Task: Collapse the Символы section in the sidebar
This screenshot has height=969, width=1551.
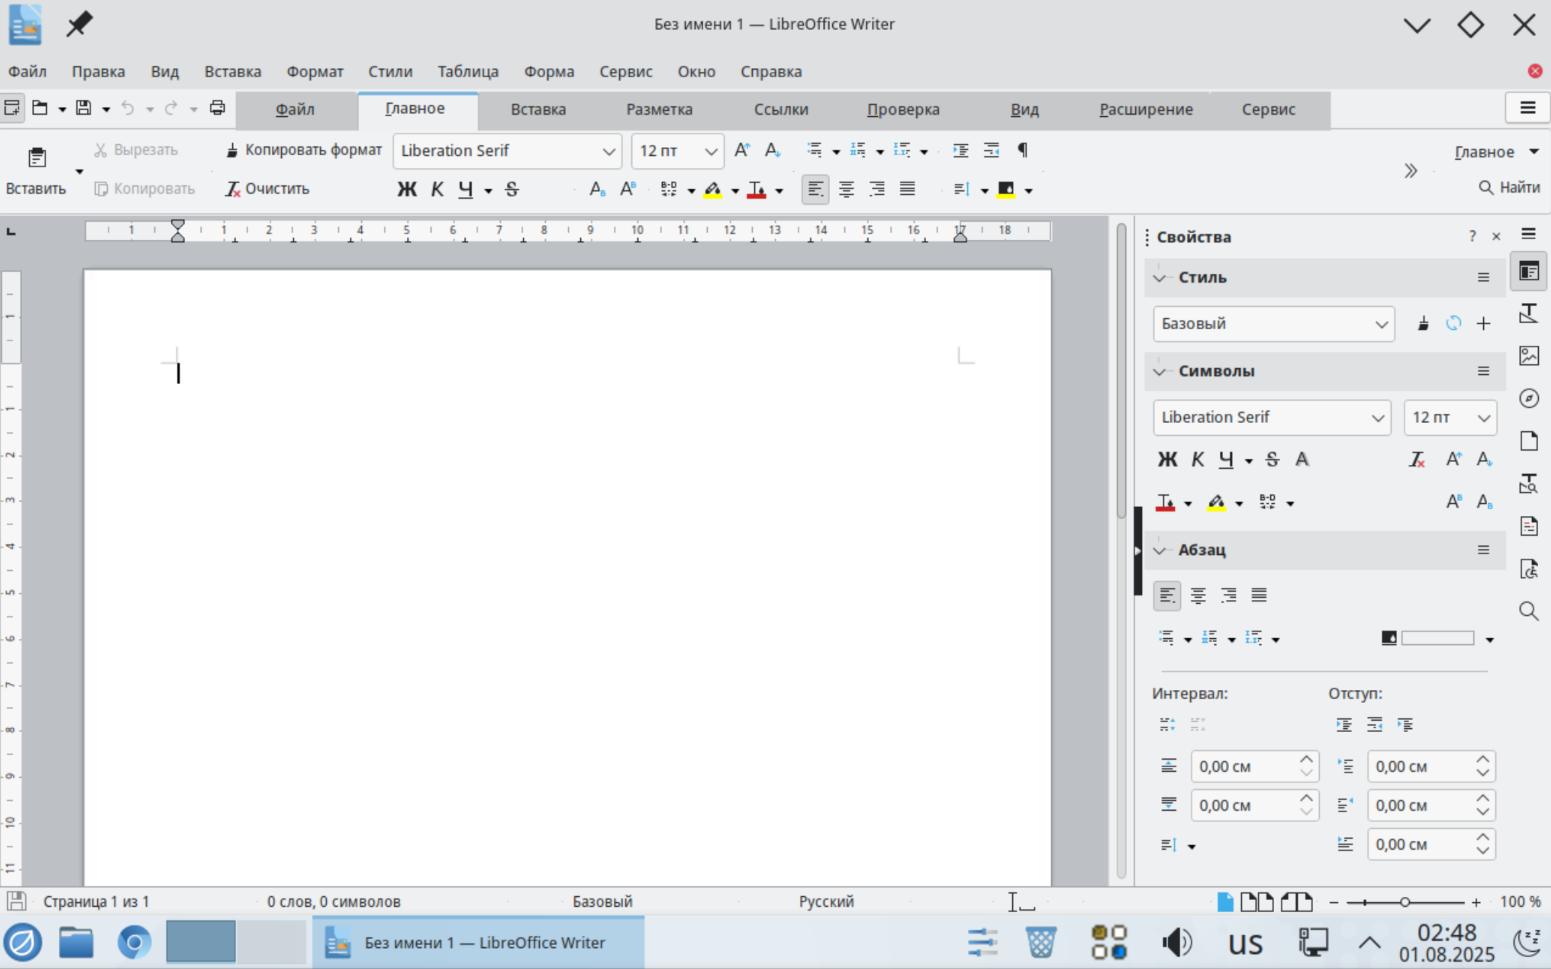Action: click(1160, 371)
